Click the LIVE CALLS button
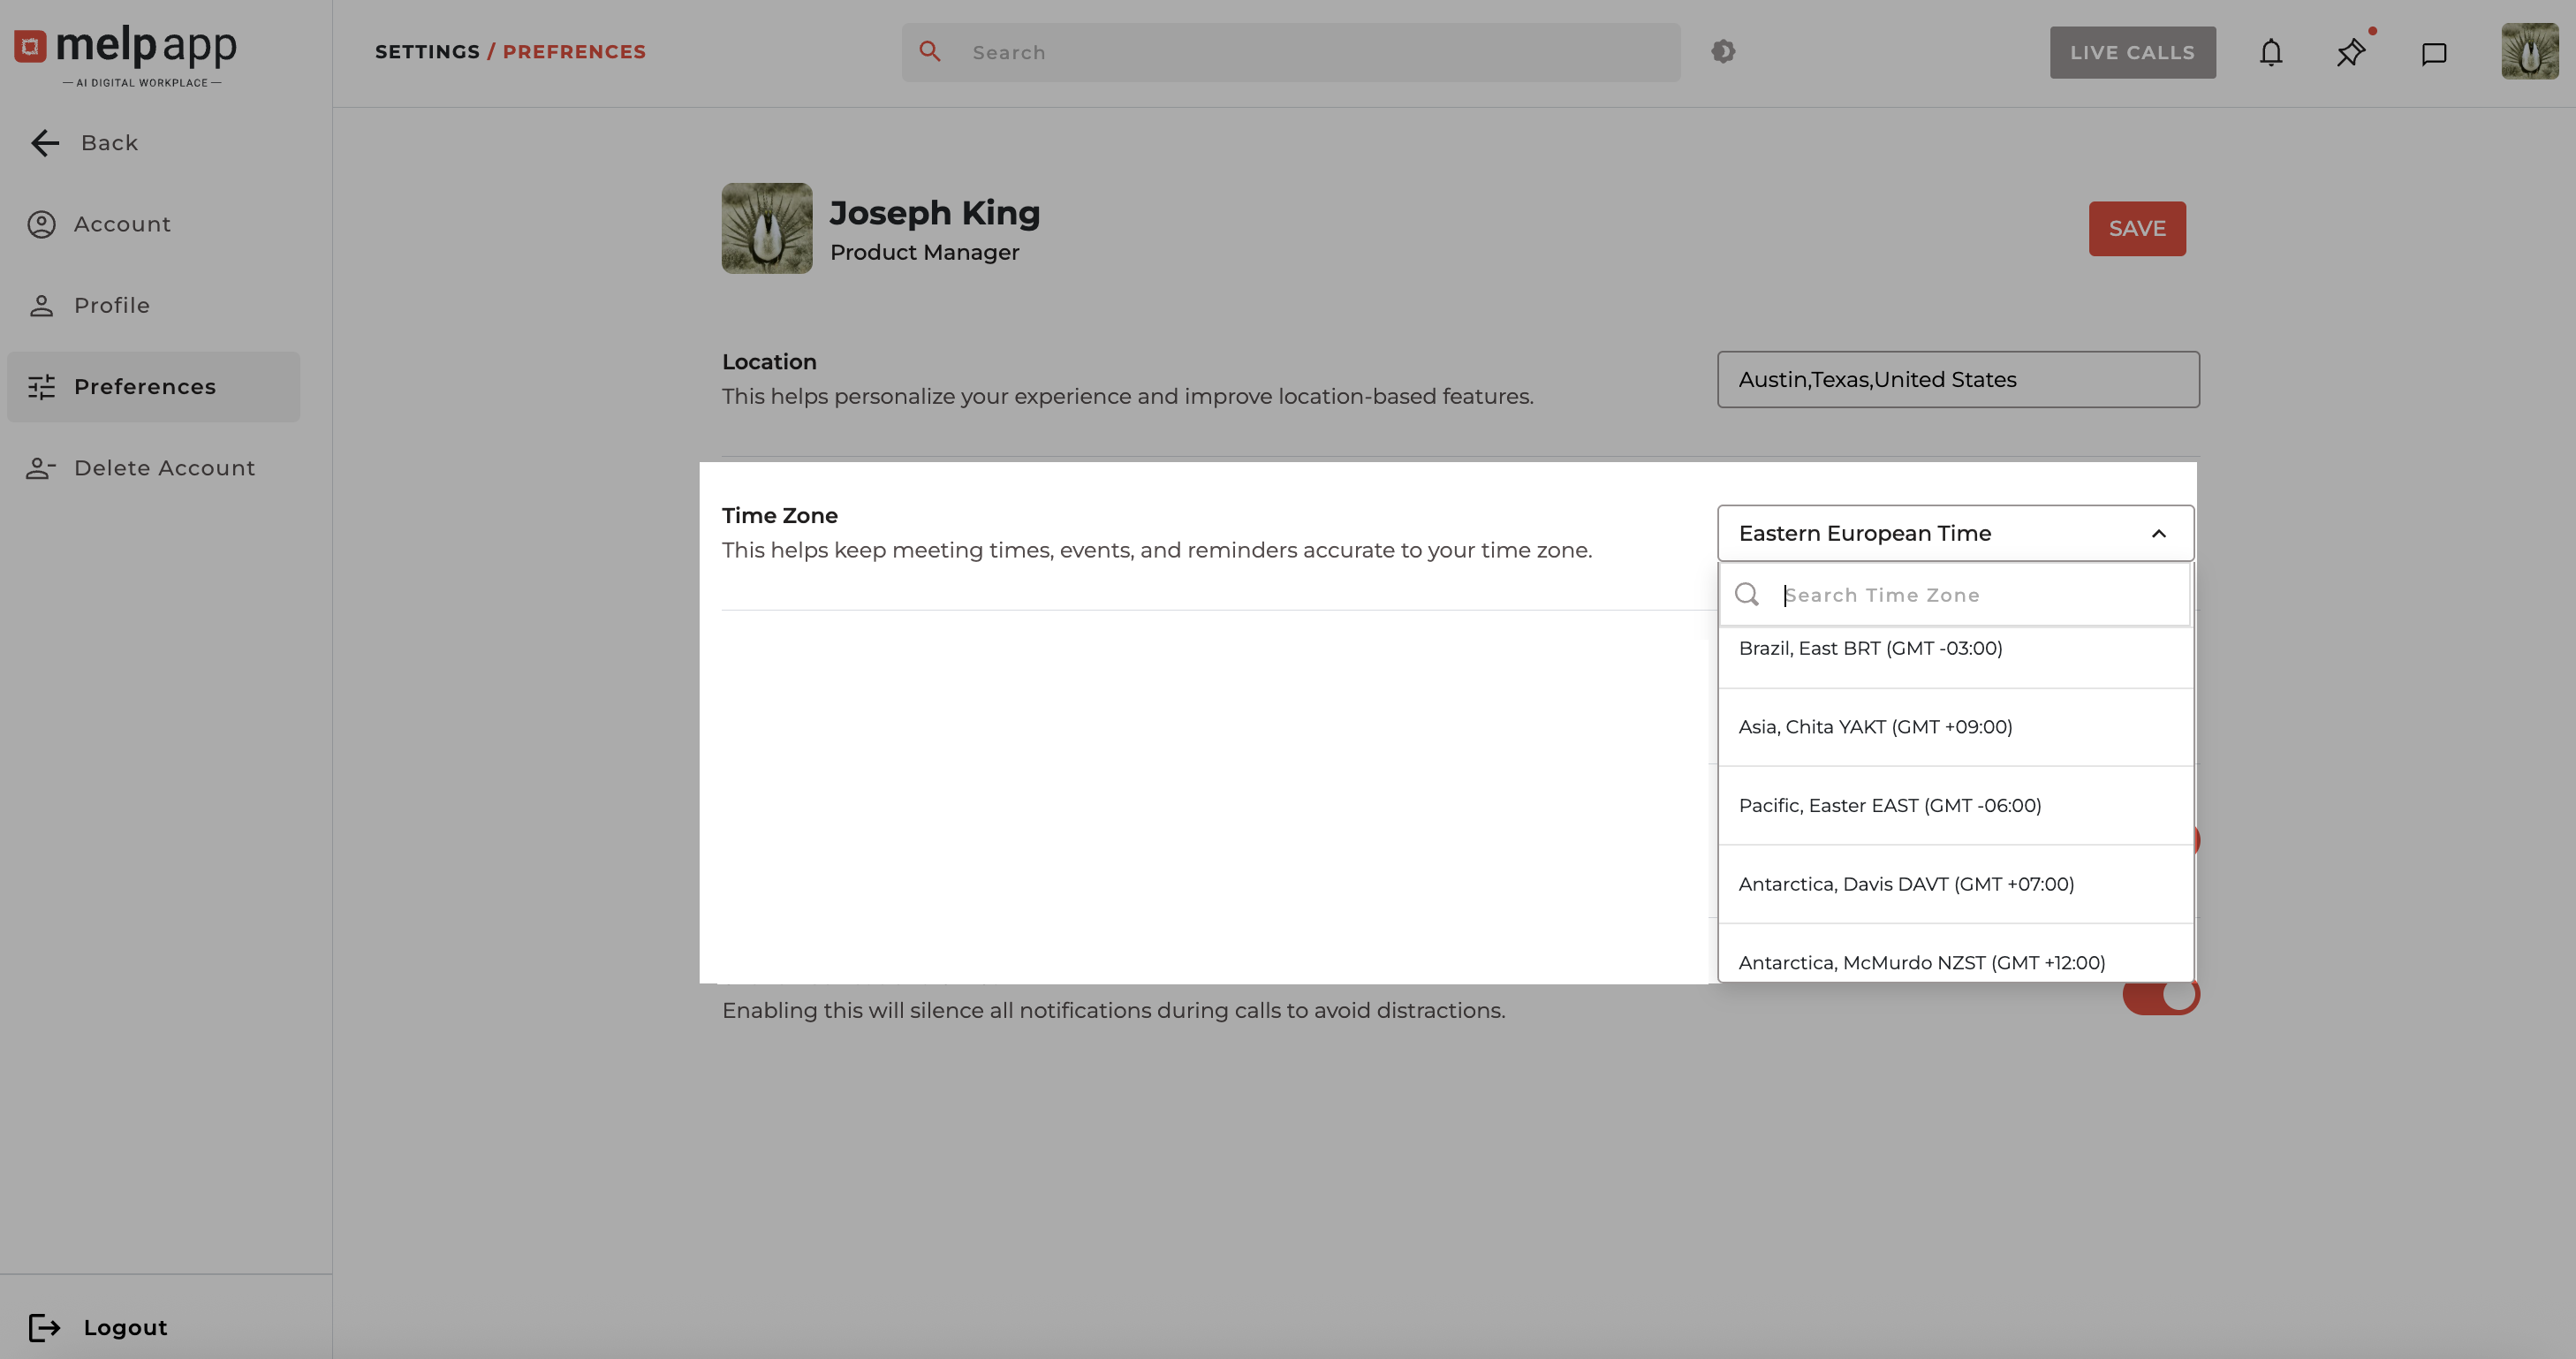The image size is (2576, 1359). (2132, 53)
